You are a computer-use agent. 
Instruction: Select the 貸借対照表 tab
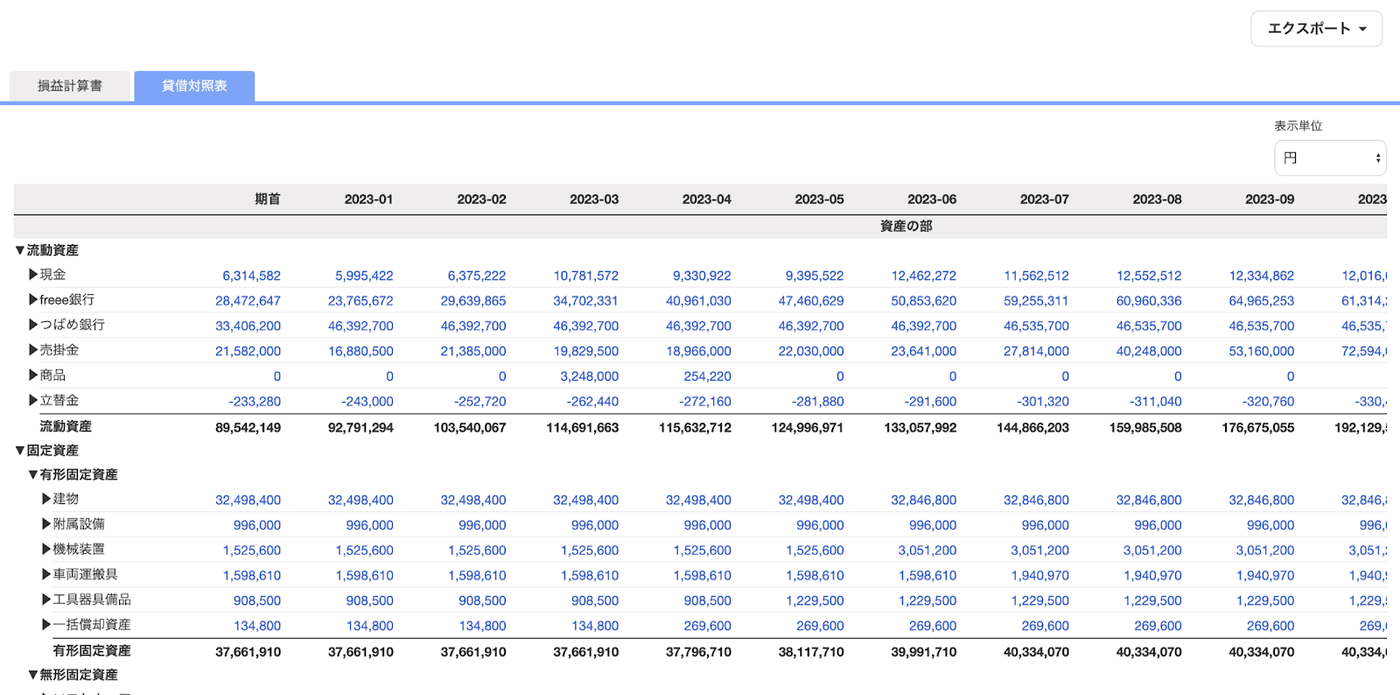pyautogui.click(x=195, y=86)
